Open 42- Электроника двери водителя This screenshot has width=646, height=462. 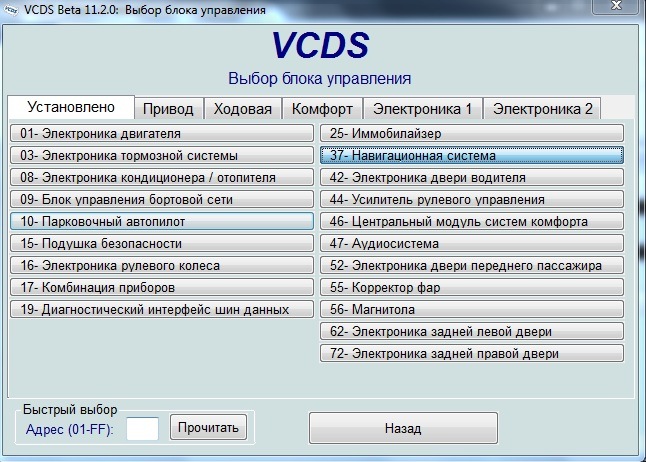click(x=472, y=177)
